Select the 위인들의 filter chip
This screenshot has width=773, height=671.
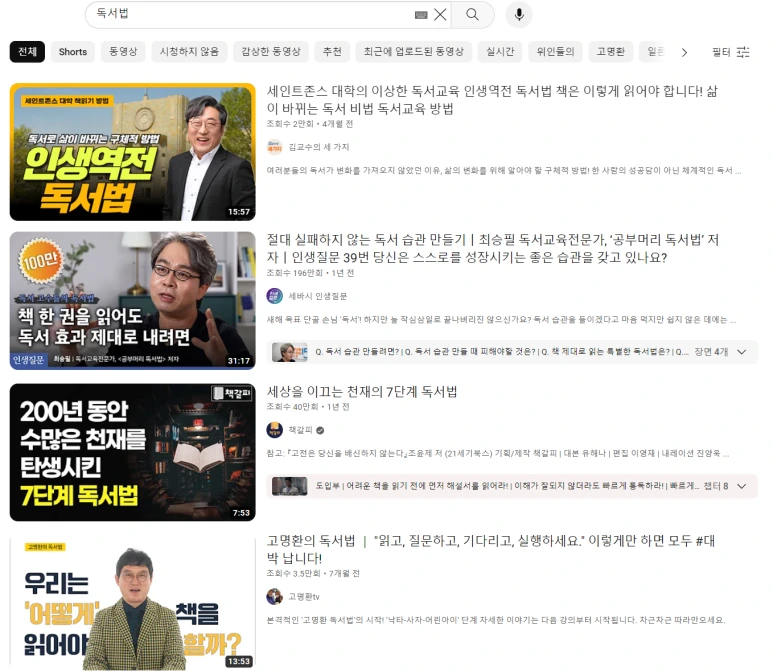tap(555, 52)
